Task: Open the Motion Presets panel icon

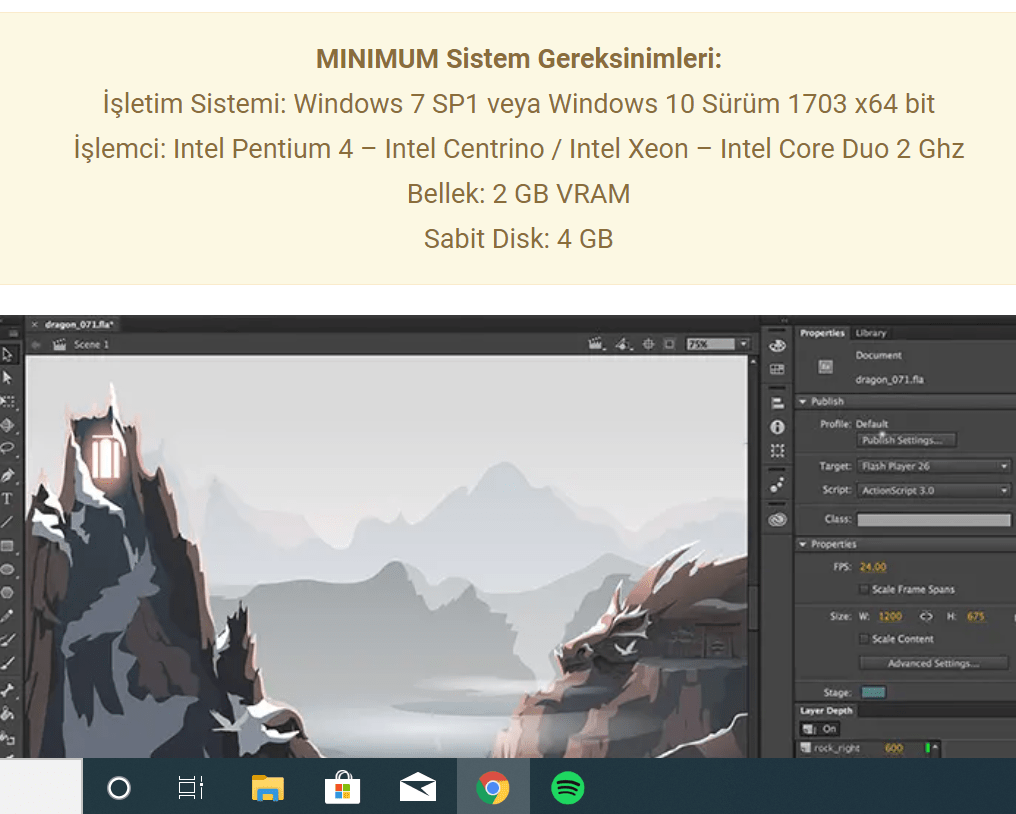Action: [x=778, y=485]
